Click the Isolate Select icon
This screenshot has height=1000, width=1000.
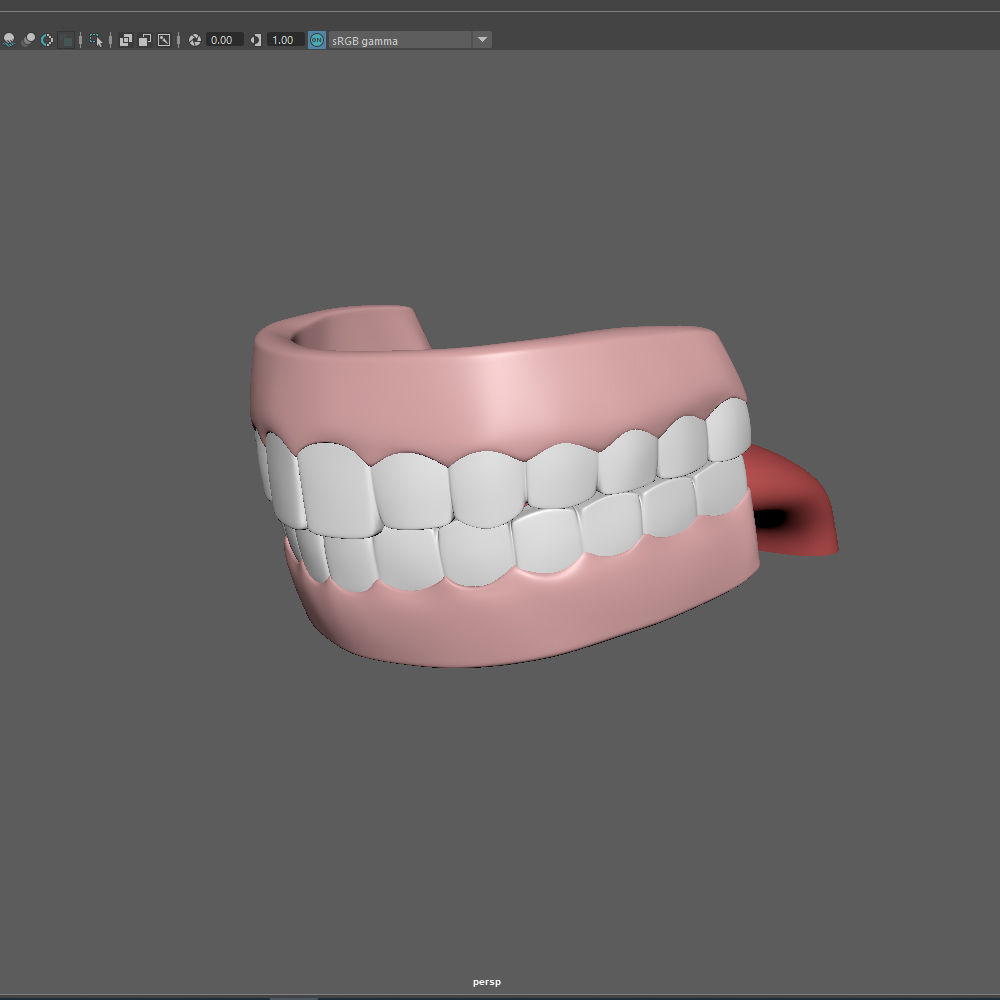96,40
